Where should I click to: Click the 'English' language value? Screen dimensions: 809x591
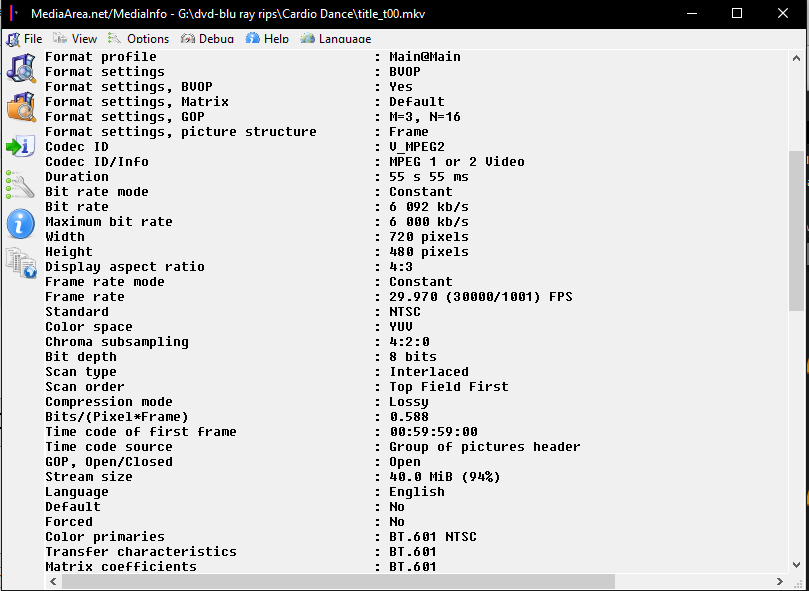(x=417, y=491)
